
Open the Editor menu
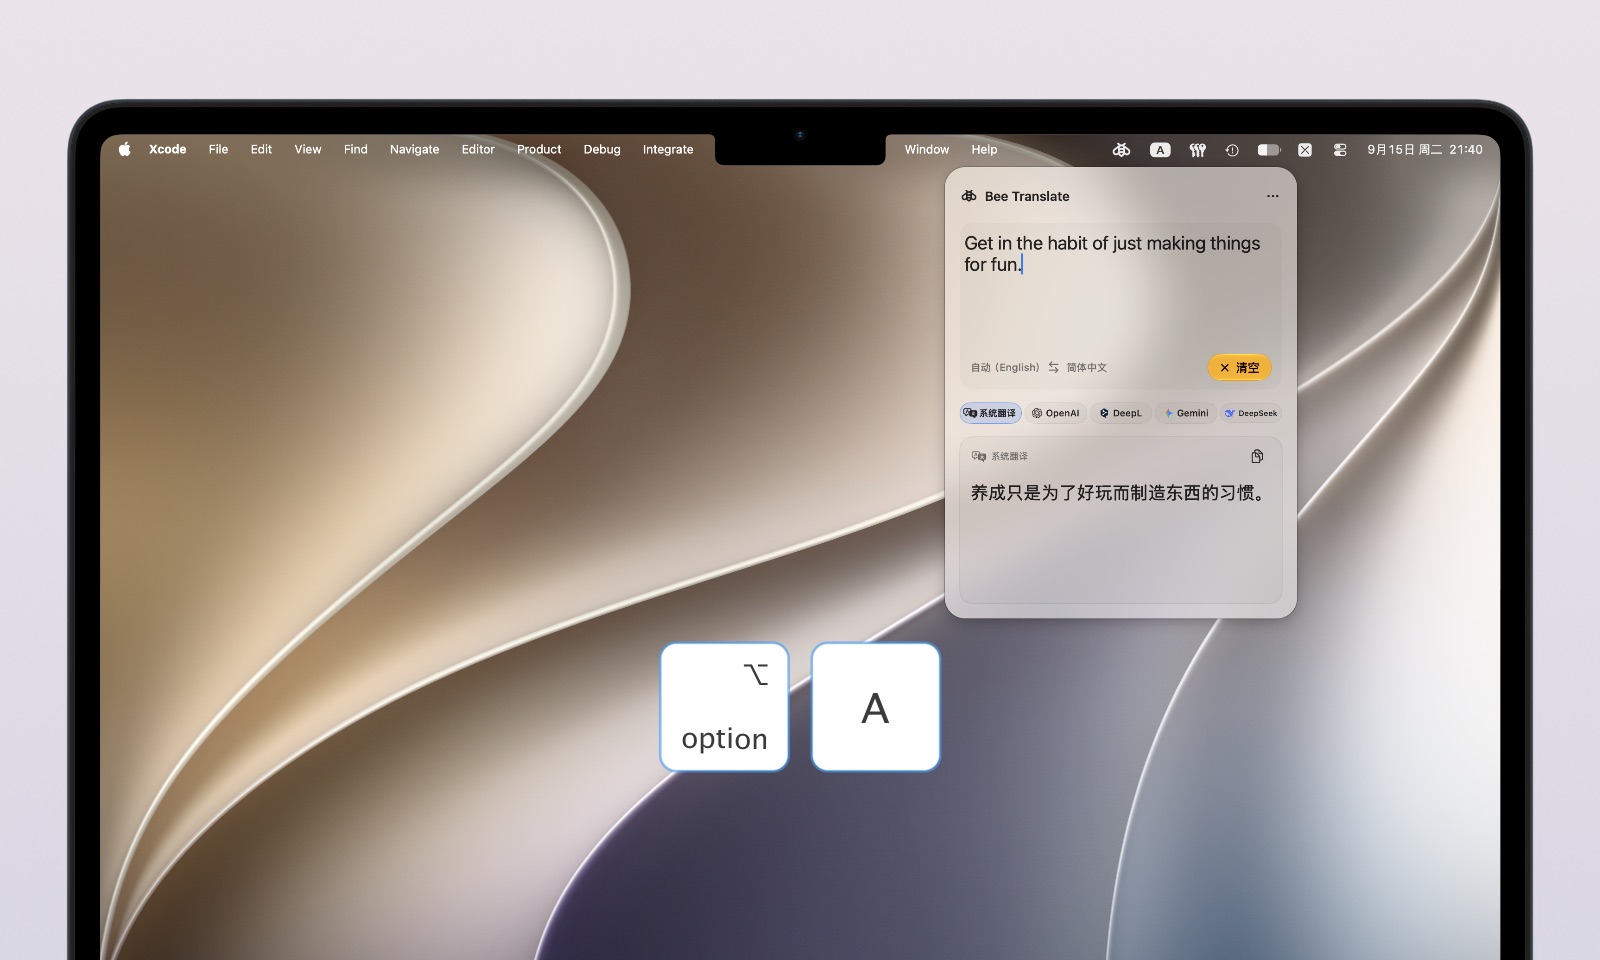[x=478, y=149]
